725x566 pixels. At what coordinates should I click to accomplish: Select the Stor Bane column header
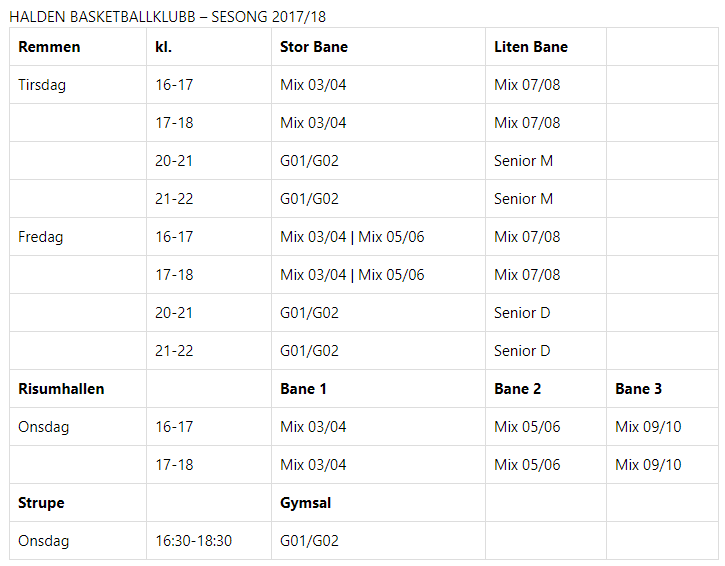pyautogui.click(x=314, y=47)
